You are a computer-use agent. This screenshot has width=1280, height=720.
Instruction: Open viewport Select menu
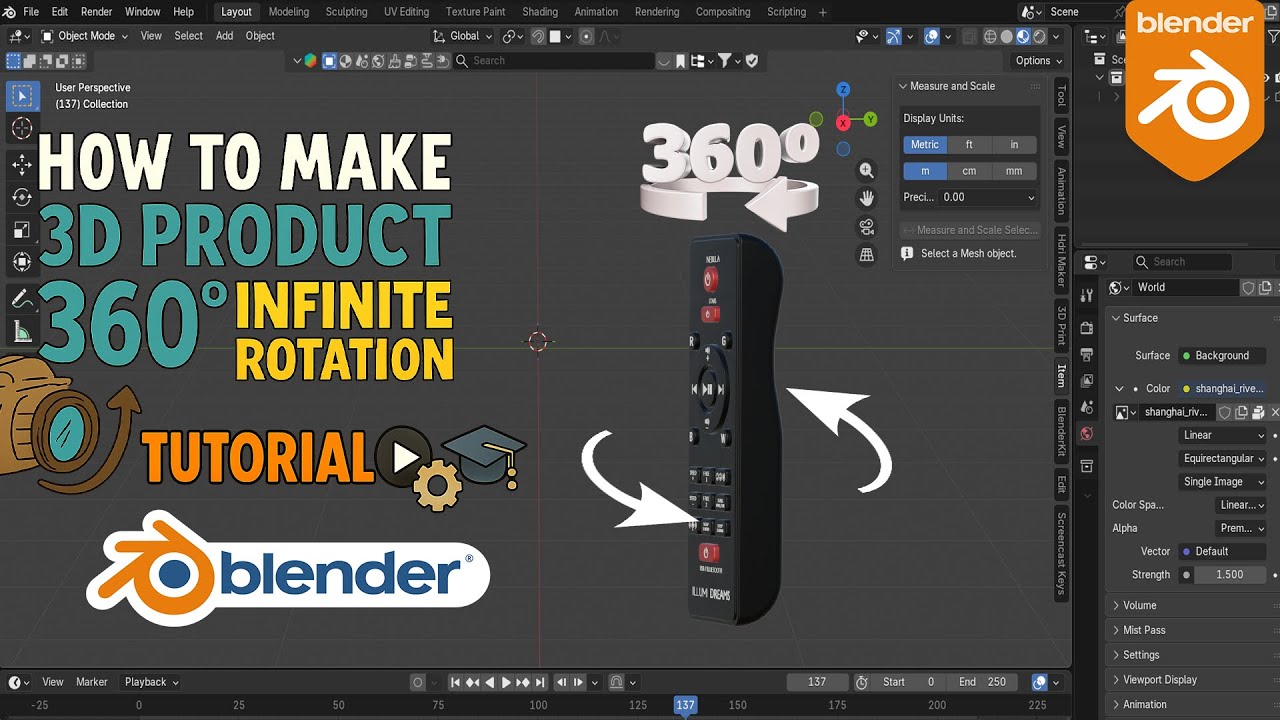tap(188, 36)
